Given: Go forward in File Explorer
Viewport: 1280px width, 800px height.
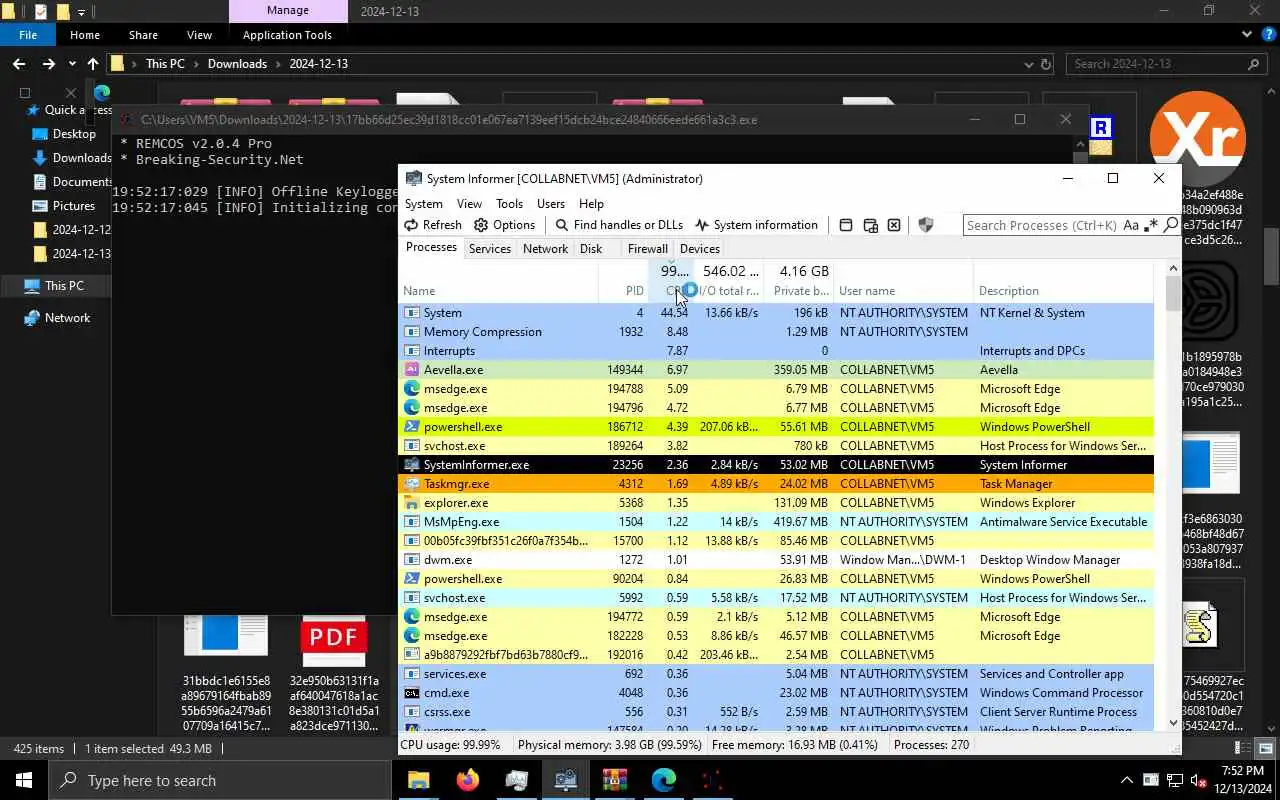Looking at the screenshot, I should [48, 64].
